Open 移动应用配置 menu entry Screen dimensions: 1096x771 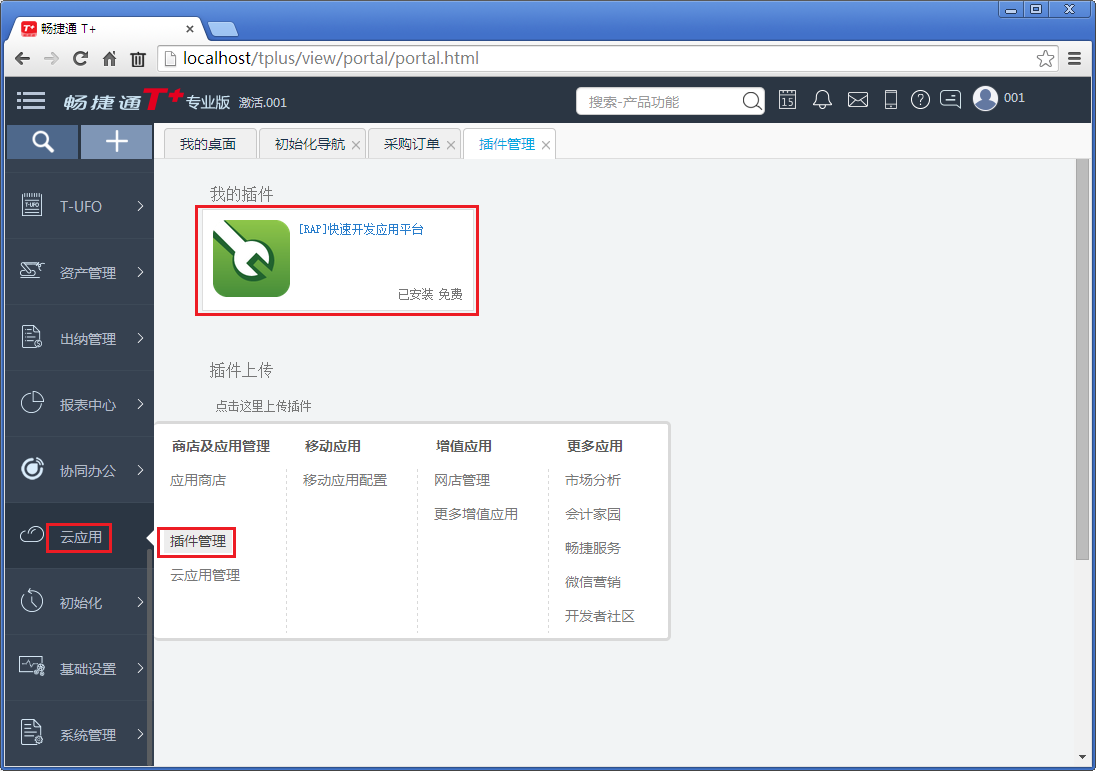tap(345, 480)
